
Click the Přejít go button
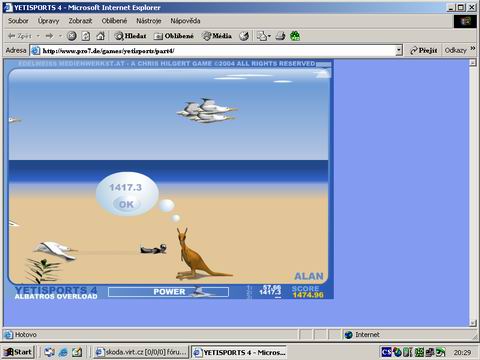pos(423,50)
